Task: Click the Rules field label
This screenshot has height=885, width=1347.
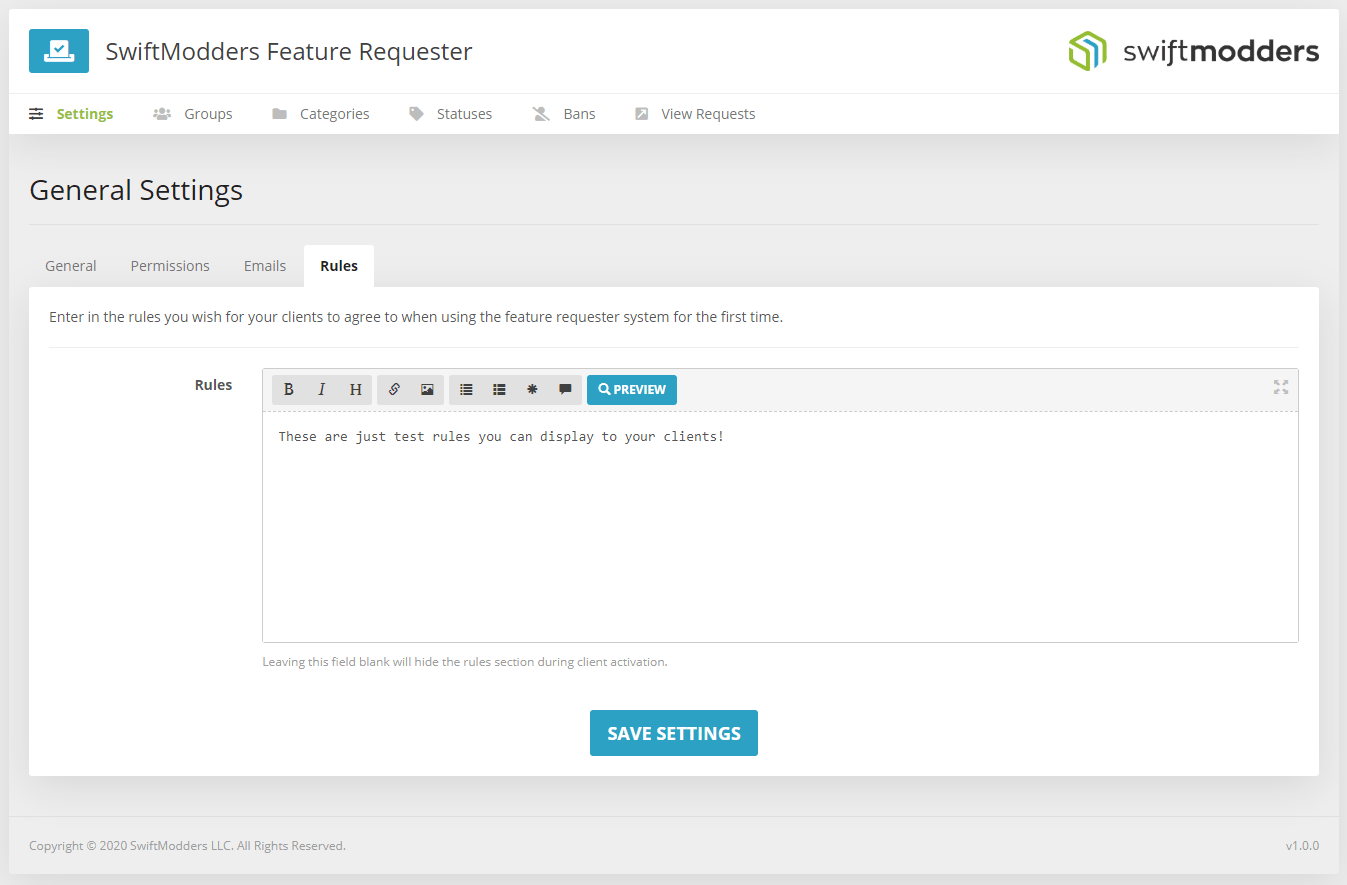Action: pyautogui.click(x=213, y=385)
